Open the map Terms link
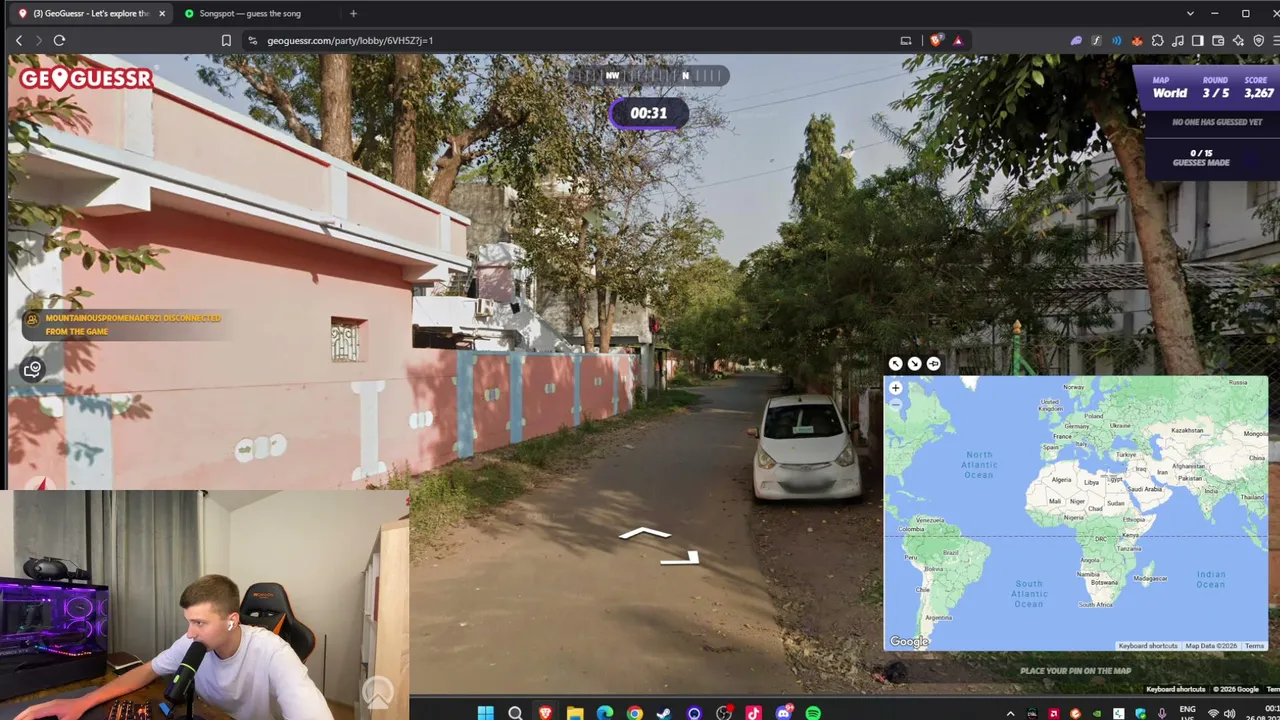Viewport: 1280px width, 720px height. pos(1254,646)
